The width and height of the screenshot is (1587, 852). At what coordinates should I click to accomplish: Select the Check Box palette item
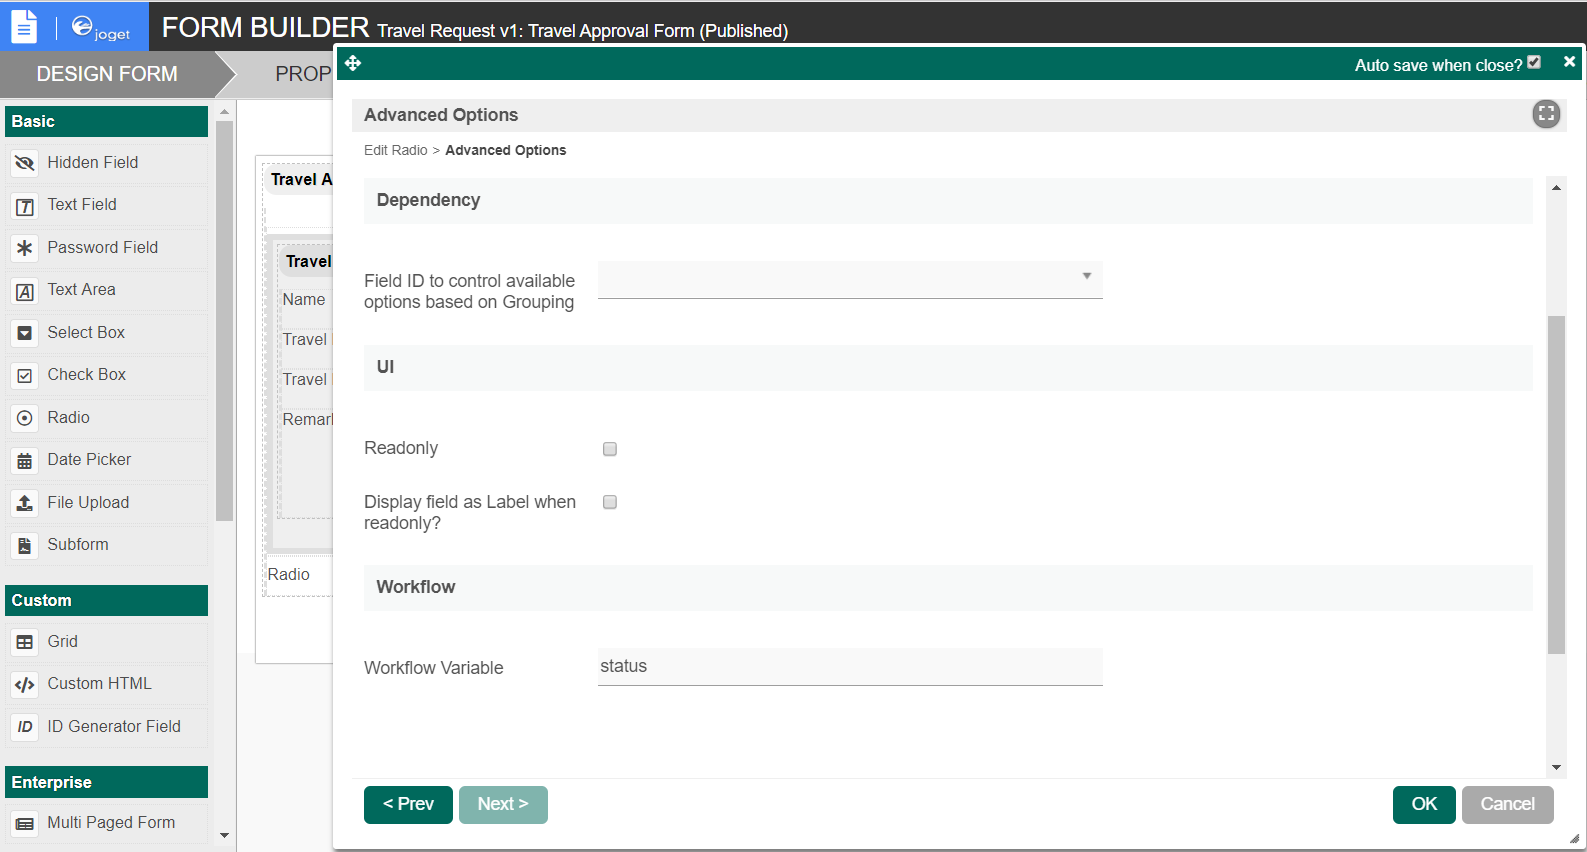point(107,375)
